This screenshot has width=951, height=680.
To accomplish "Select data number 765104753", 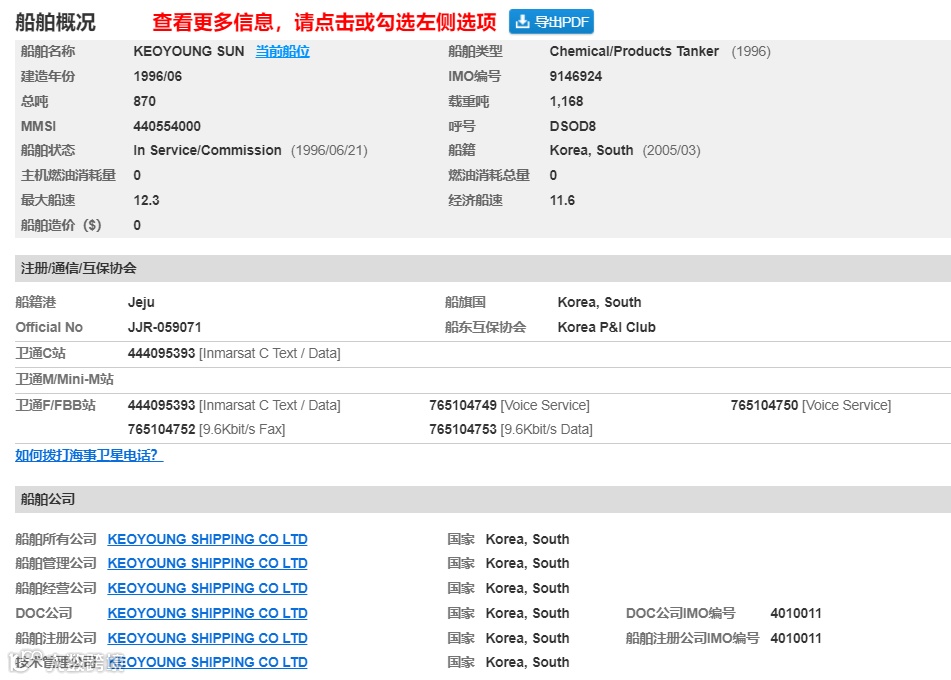I will click(463, 429).
